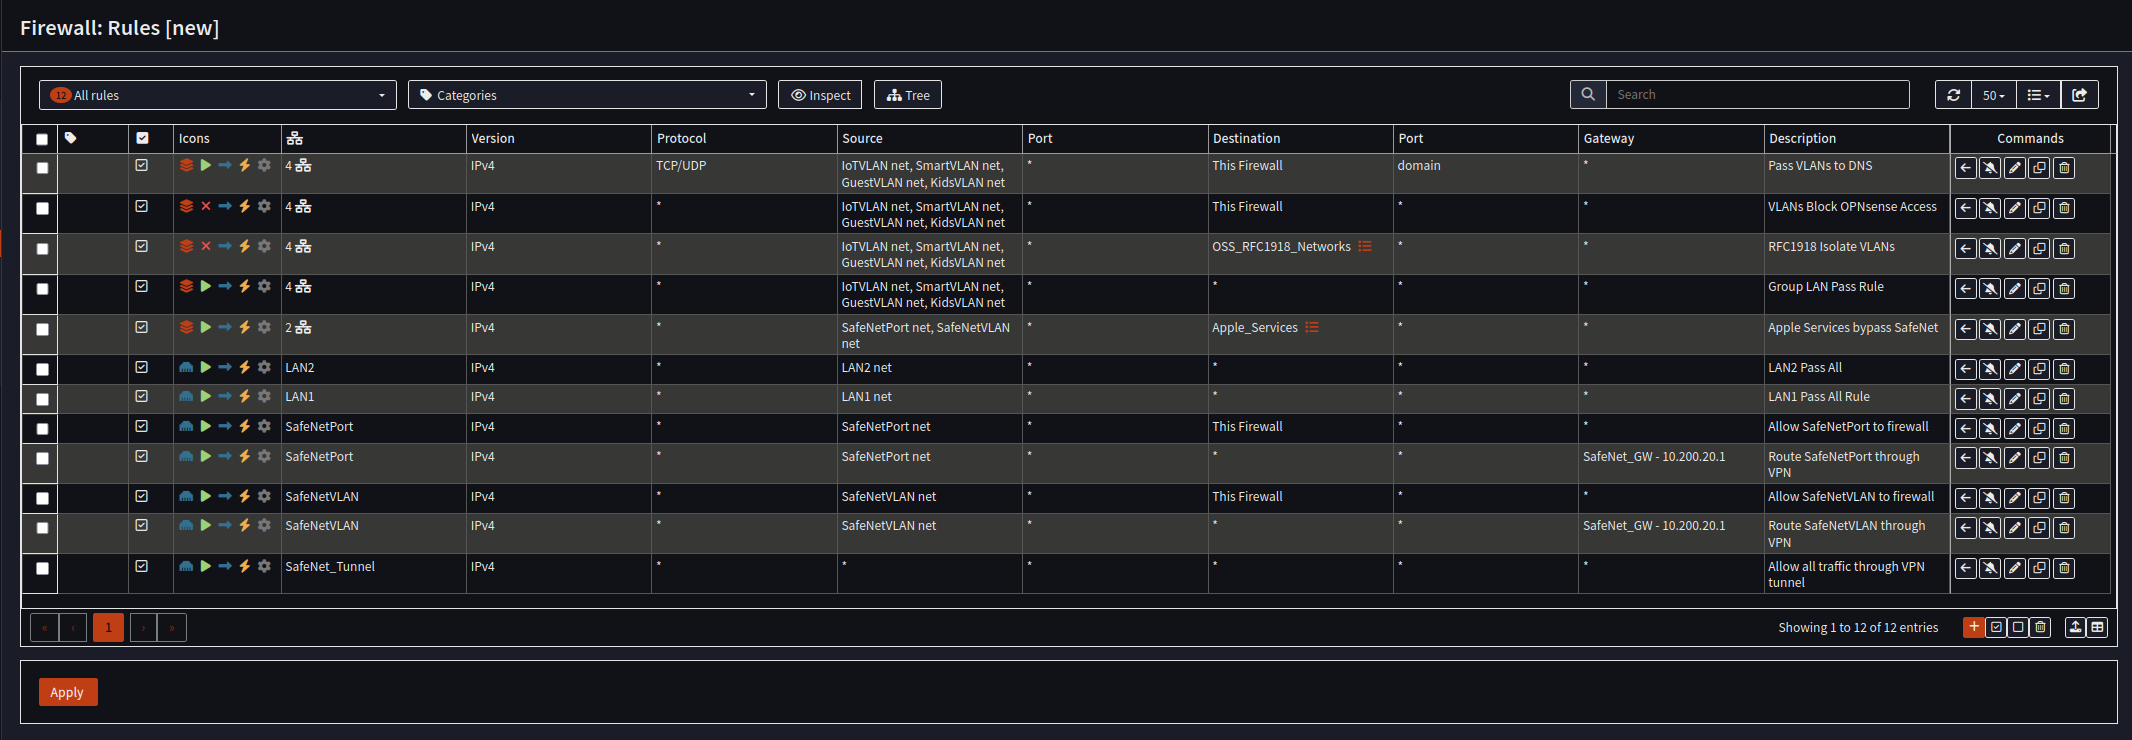Screen dimensions: 2132x740
Task: Add a new rule with plus button
Action: pos(1973,627)
